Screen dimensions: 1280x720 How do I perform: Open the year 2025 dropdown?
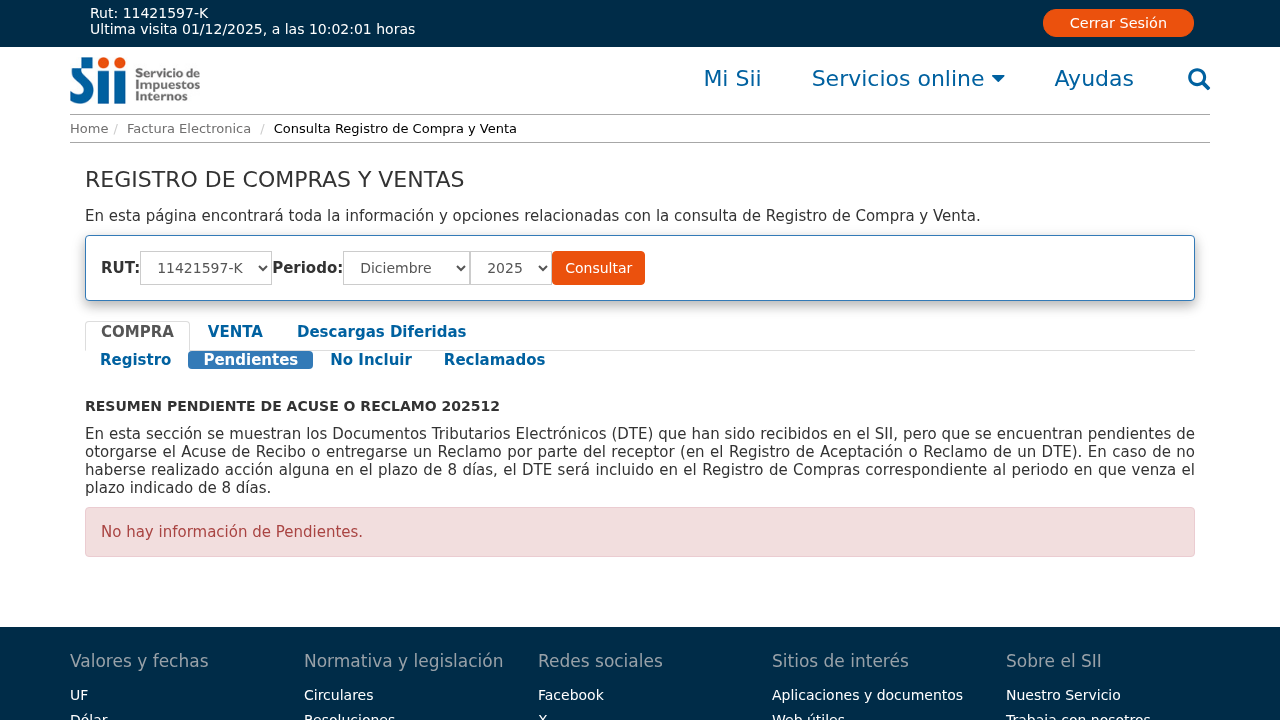click(511, 268)
